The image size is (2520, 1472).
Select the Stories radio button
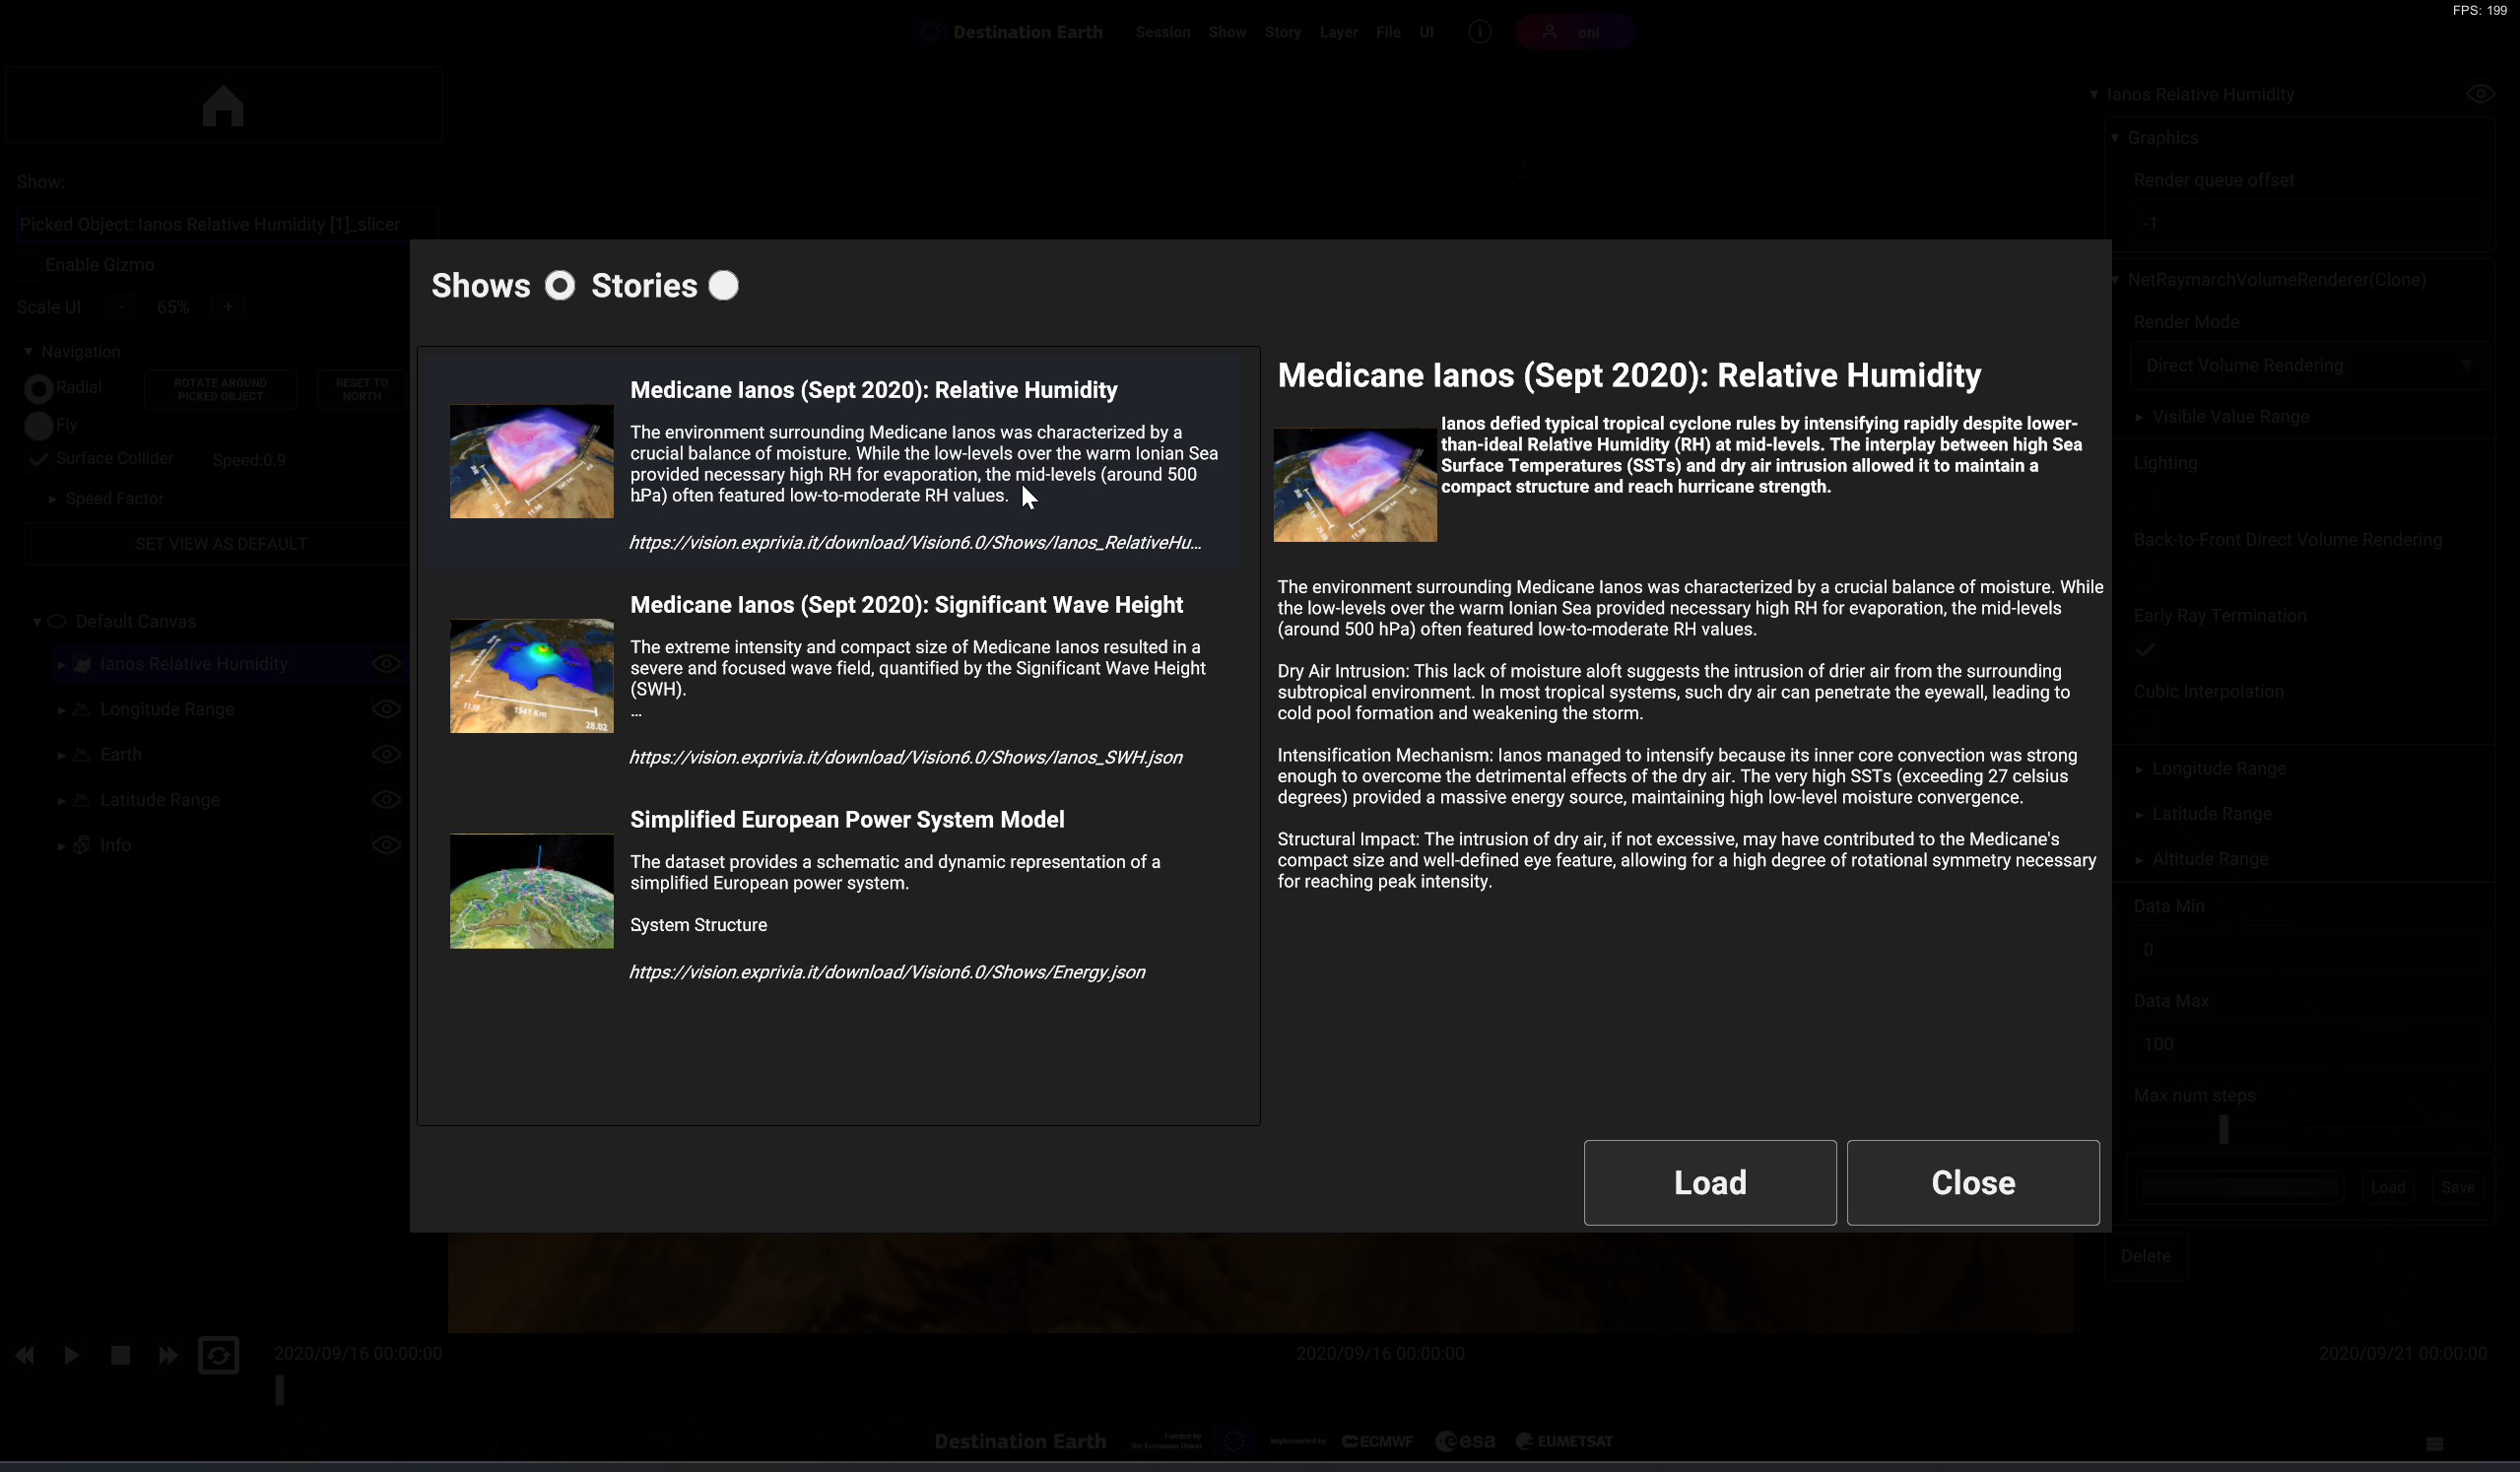723,286
